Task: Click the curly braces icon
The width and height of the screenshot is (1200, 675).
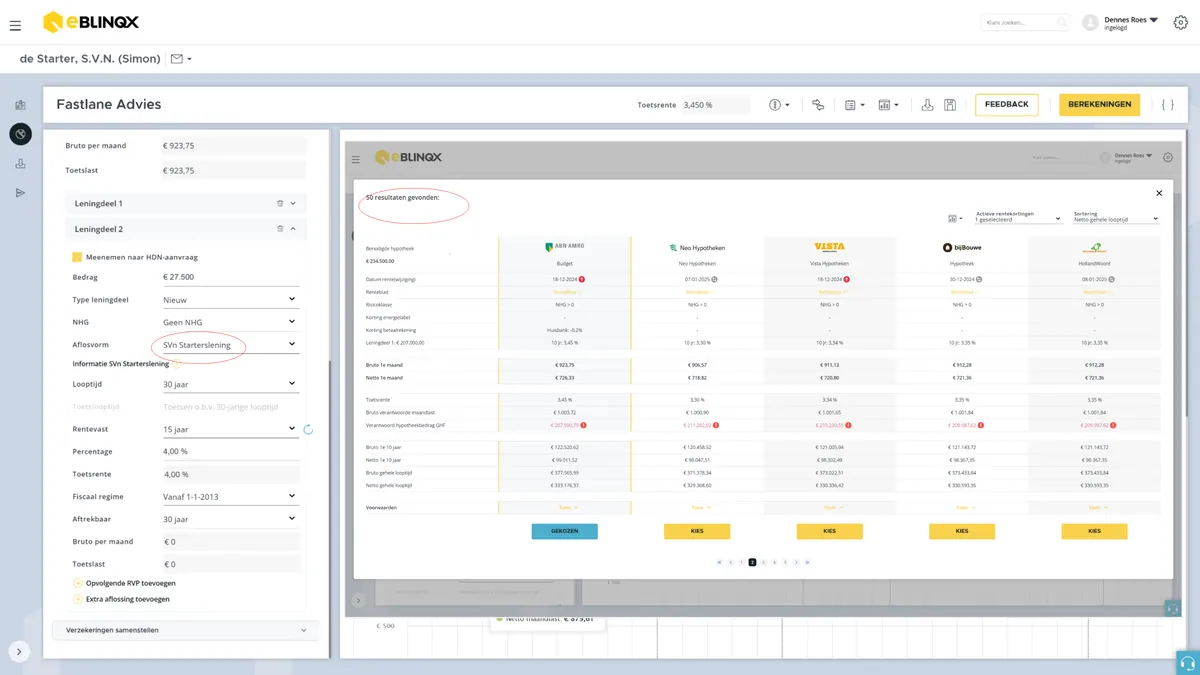Action: coord(1167,105)
